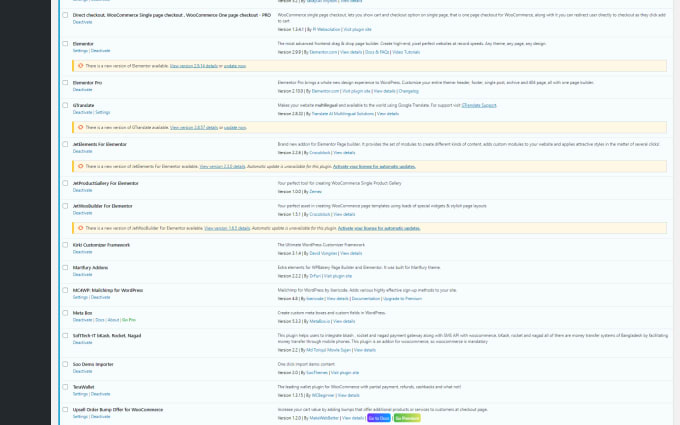Deactivate Kirki Customizer Framework
Screen dimensions: 680x425
coord(82,252)
